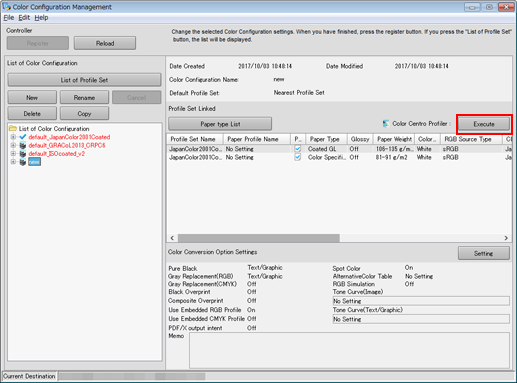Click inside the Memo text field
This screenshot has height=383, width=517.
(x=349, y=350)
